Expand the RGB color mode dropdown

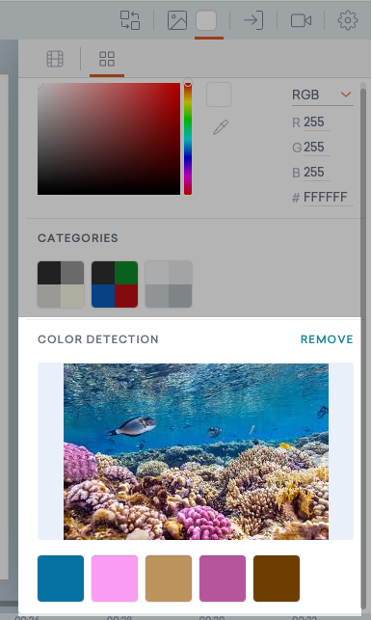coord(322,95)
